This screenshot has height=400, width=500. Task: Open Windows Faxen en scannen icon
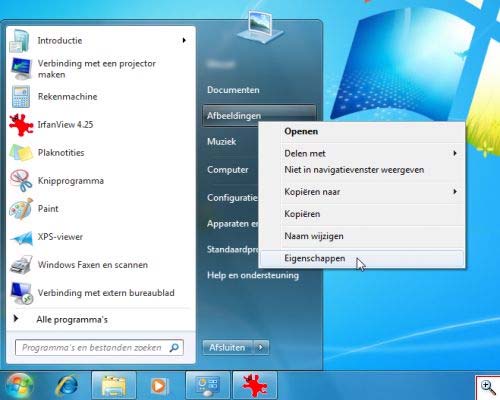pyautogui.click(x=21, y=265)
